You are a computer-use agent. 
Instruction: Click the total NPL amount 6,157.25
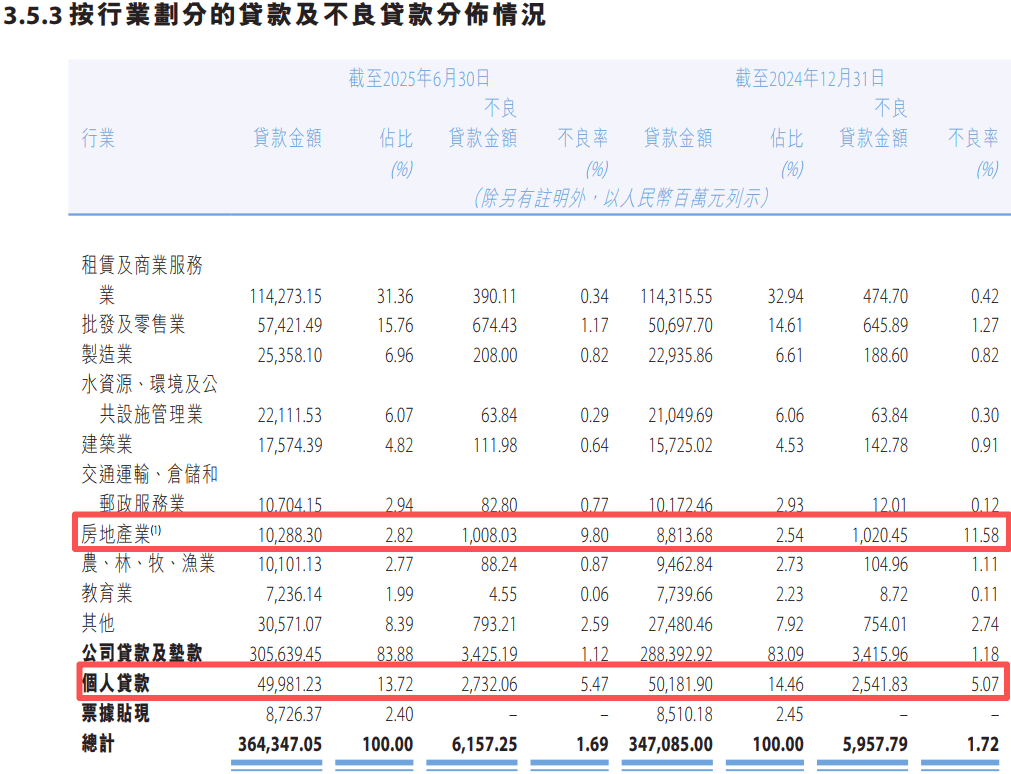pyautogui.click(x=477, y=745)
